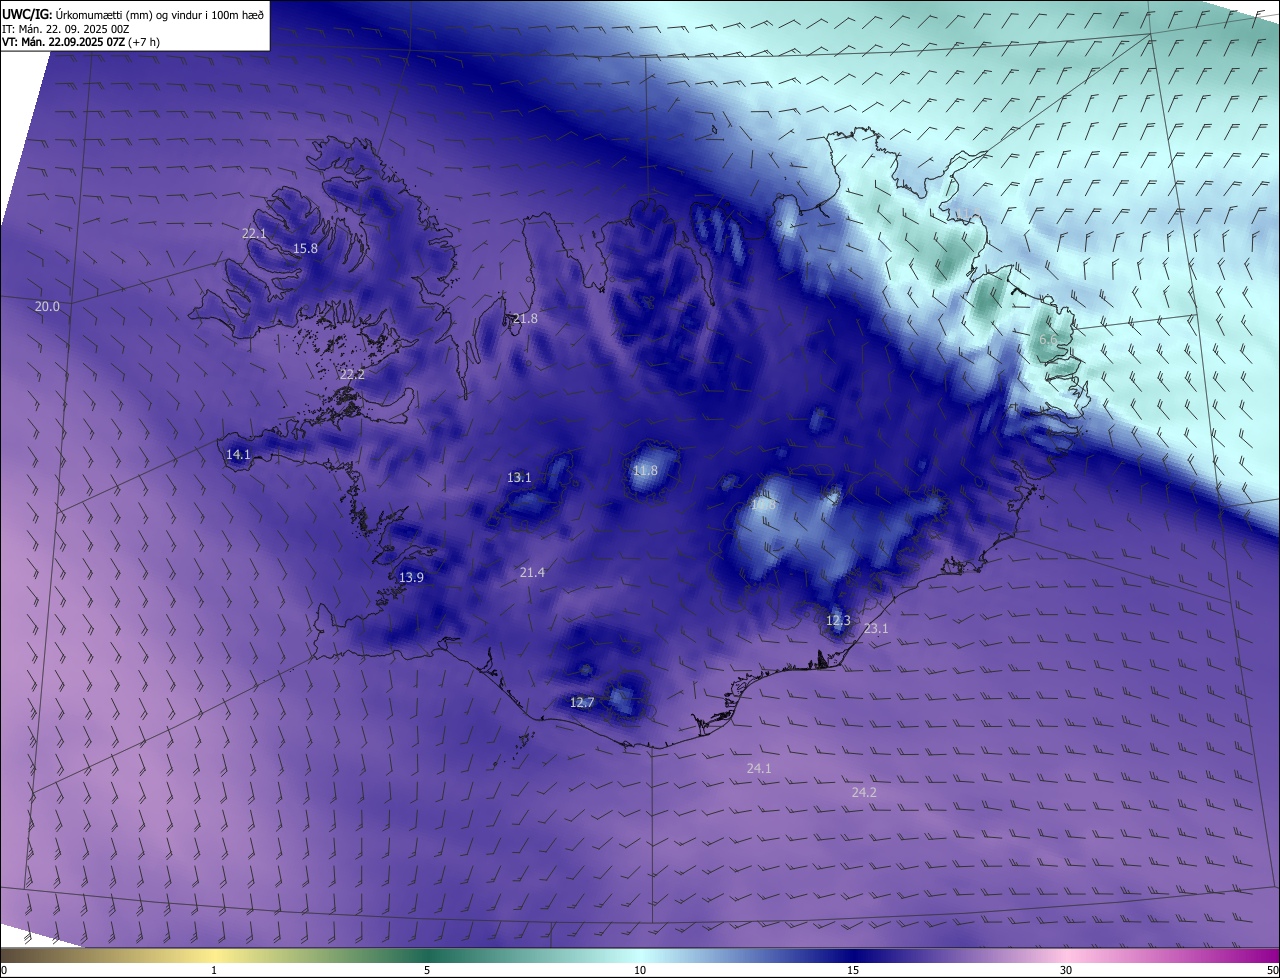
Task: Click the 10 tick on the color scale
Action: tap(640, 970)
